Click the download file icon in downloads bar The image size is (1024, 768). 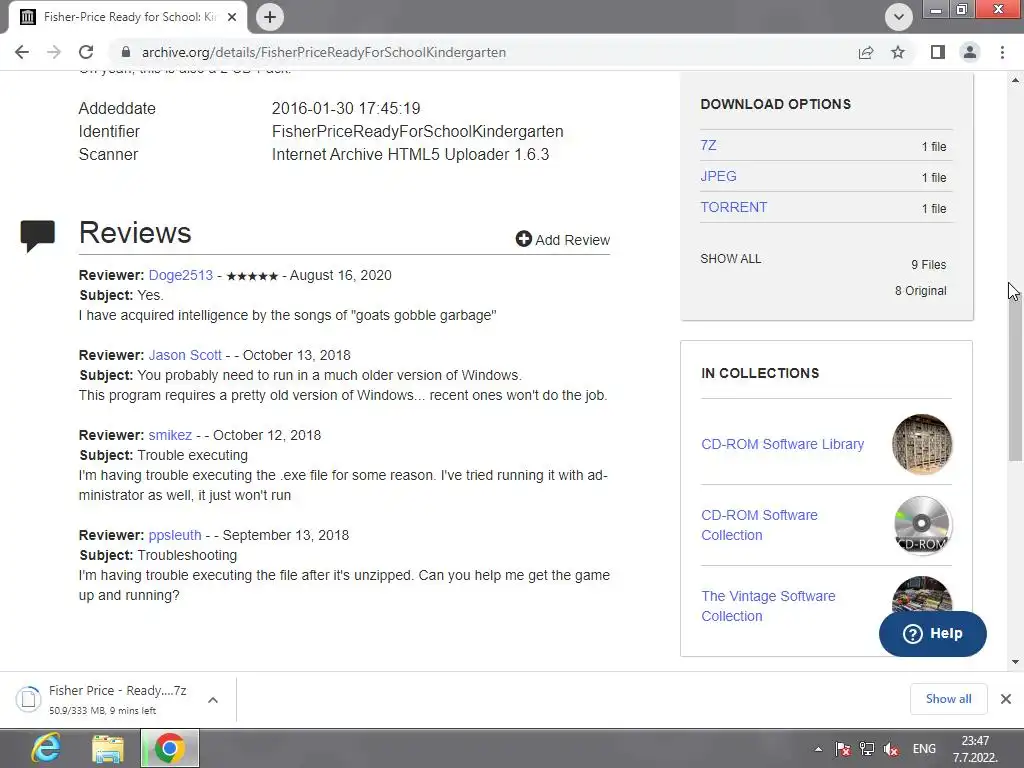[x=29, y=699]
